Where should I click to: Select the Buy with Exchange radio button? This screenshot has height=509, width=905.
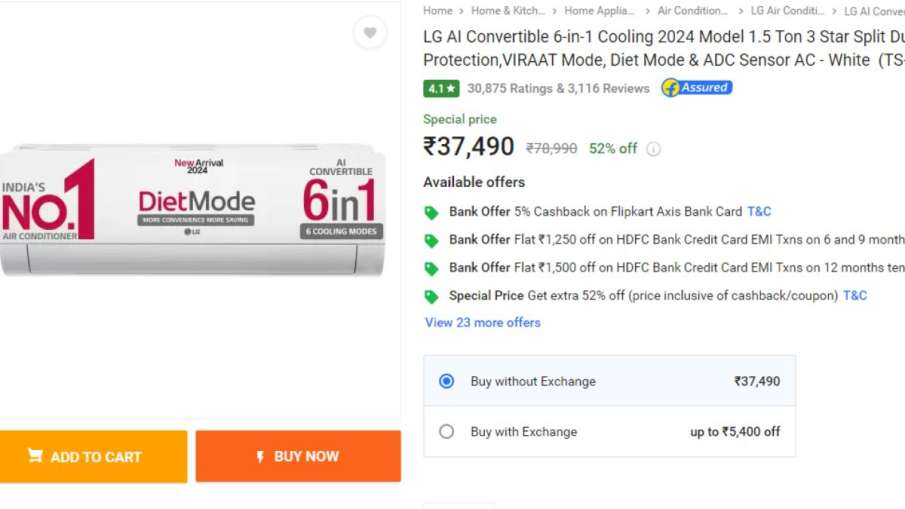(x=447, y=432)
